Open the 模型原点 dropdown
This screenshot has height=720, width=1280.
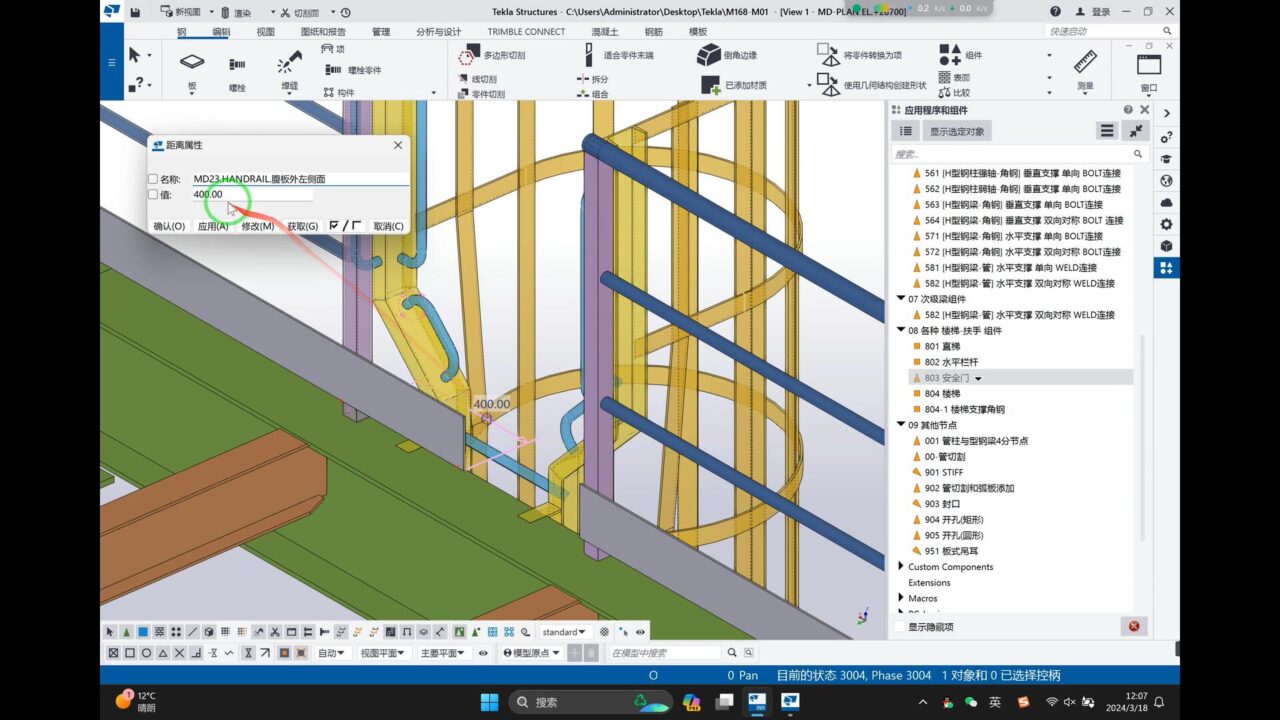point(533,653)
